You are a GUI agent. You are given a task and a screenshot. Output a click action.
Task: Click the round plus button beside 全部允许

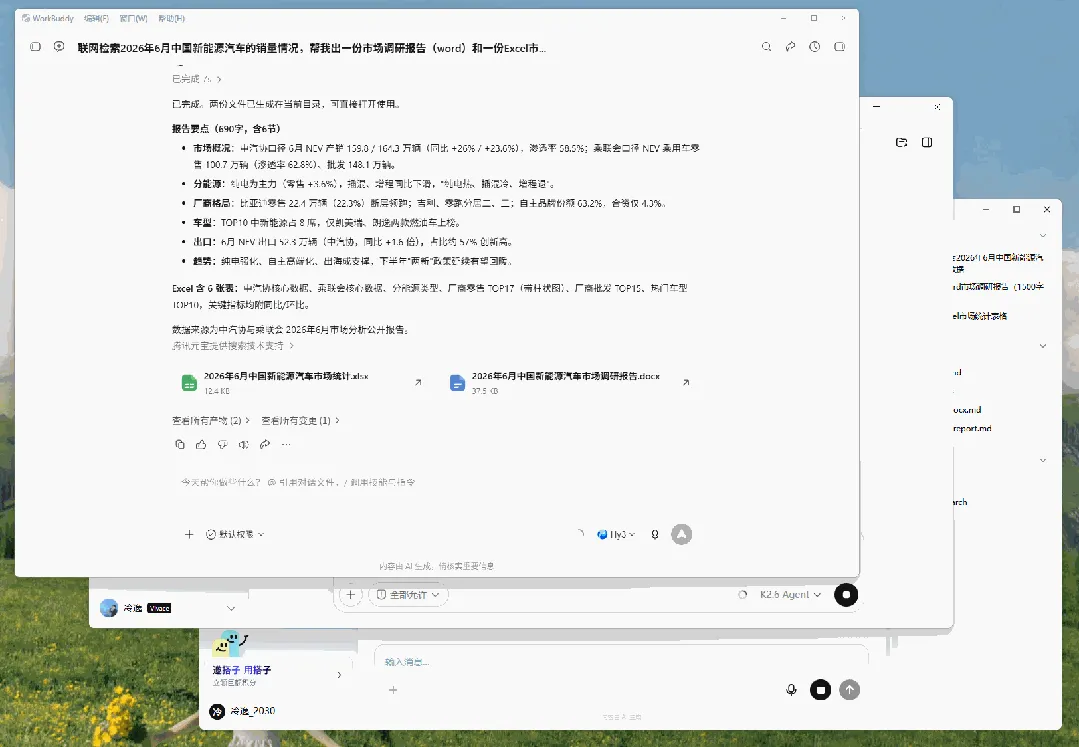350,595
